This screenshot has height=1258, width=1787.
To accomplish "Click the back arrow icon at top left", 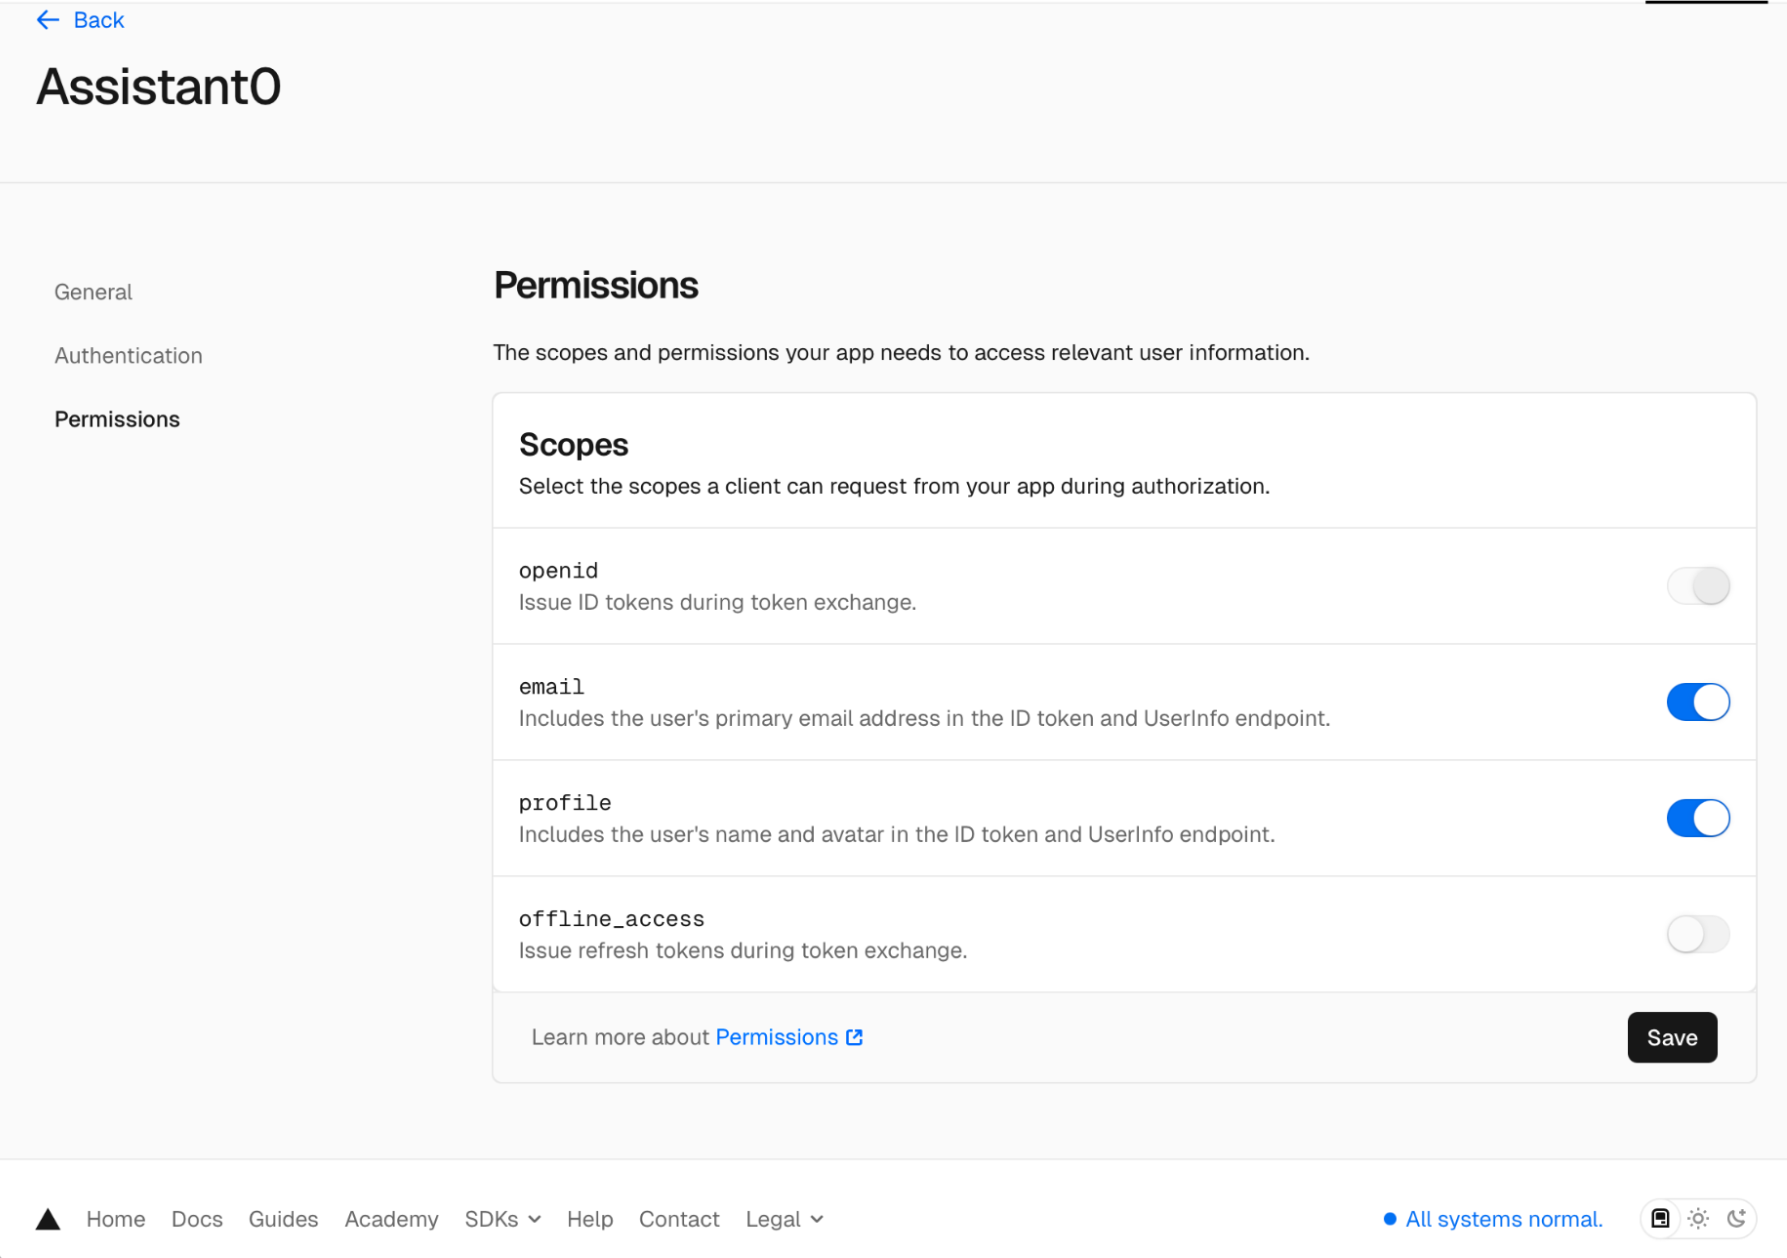I will [47, 19].
